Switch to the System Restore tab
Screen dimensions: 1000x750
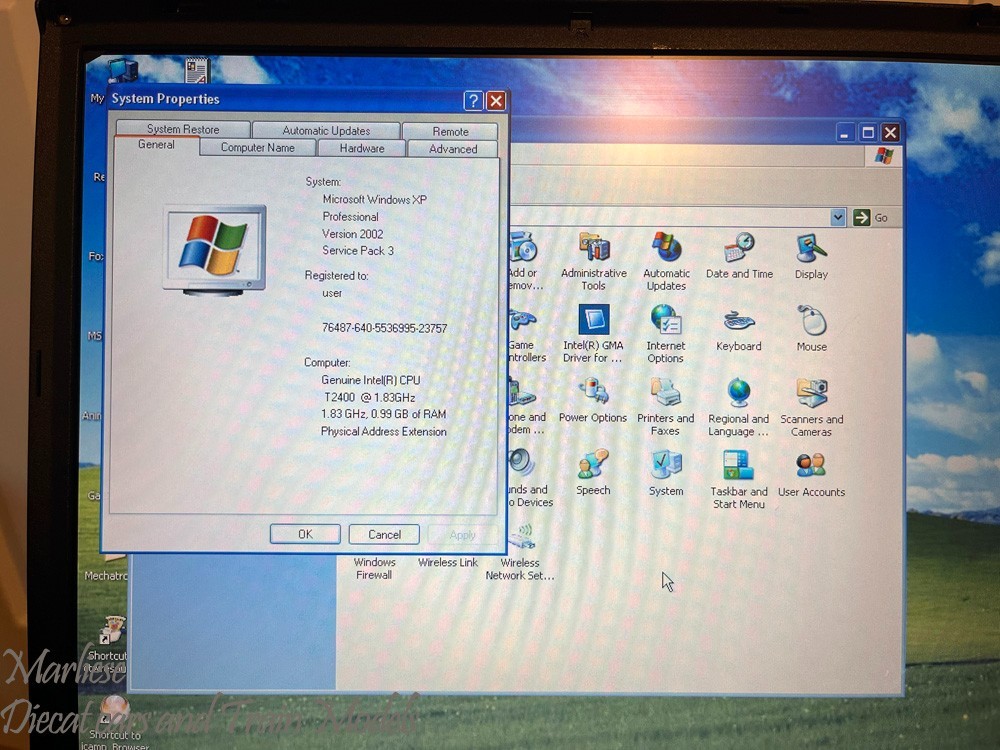[x=183, y=128]
